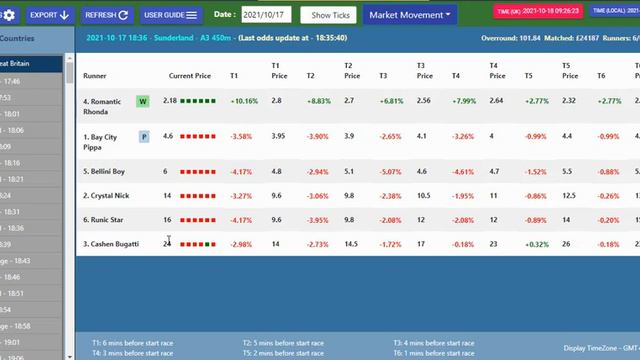Click the T3 Price column header
The image size is (640, 360).
pyautogui.click(x=424, y=71)
